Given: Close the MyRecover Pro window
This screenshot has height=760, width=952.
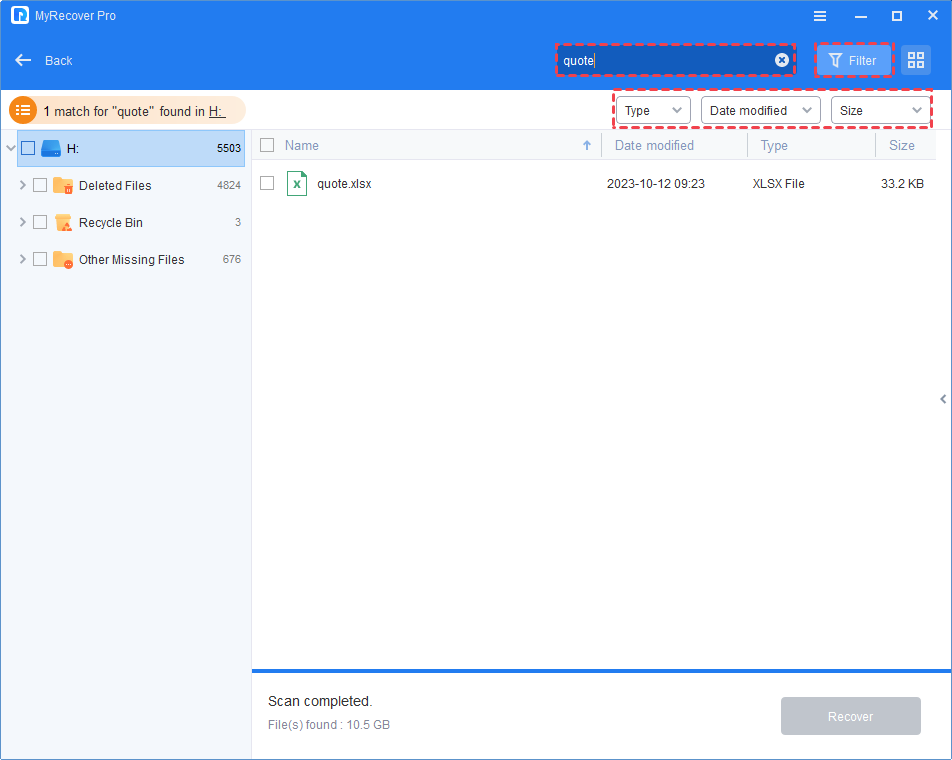Looking at the screenshot, I should (933, 16).
